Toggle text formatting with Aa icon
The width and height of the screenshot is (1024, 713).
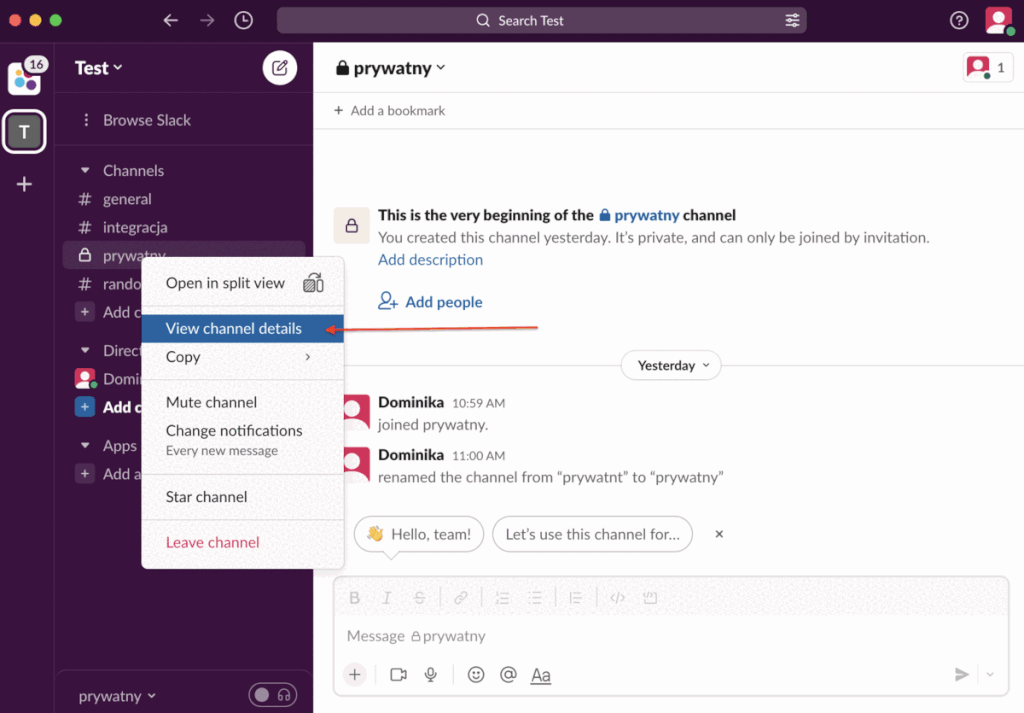(541, 675)
